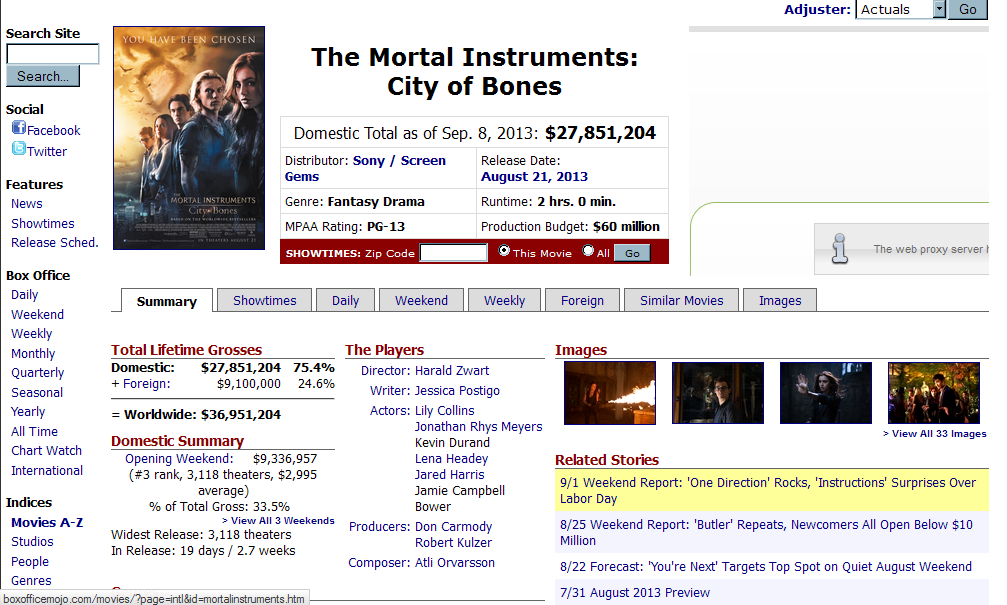Open the 8/25 Weekend Report story
Screen dimensions: 1007x605
tap(766, 532)
